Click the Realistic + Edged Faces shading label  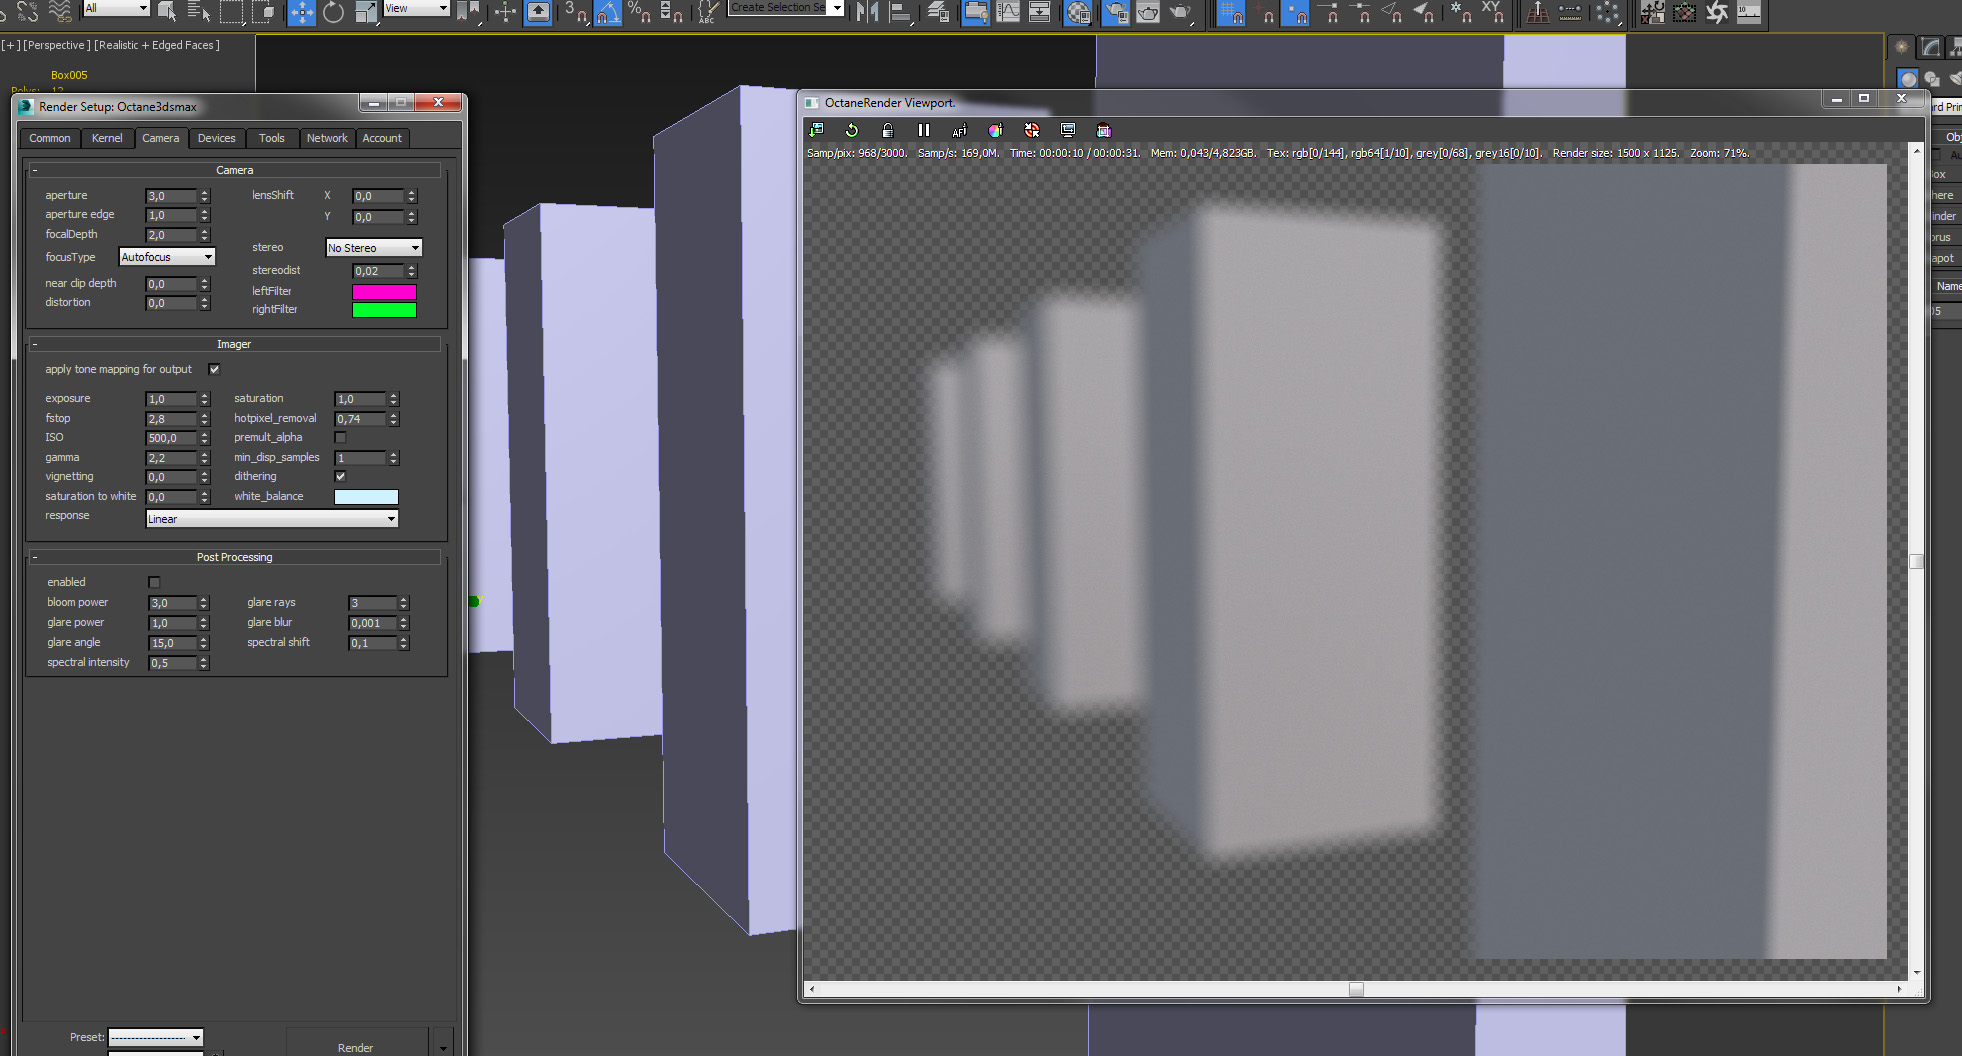[x=157, y=45]
